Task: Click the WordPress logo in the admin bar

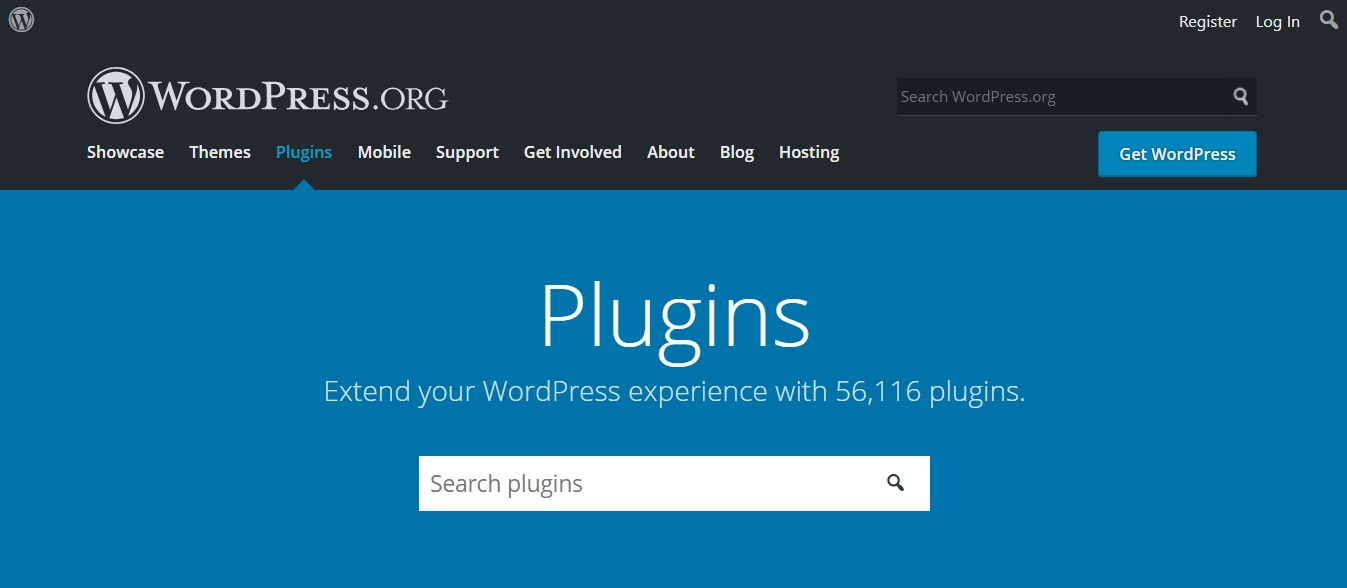Action: (21, 19)
